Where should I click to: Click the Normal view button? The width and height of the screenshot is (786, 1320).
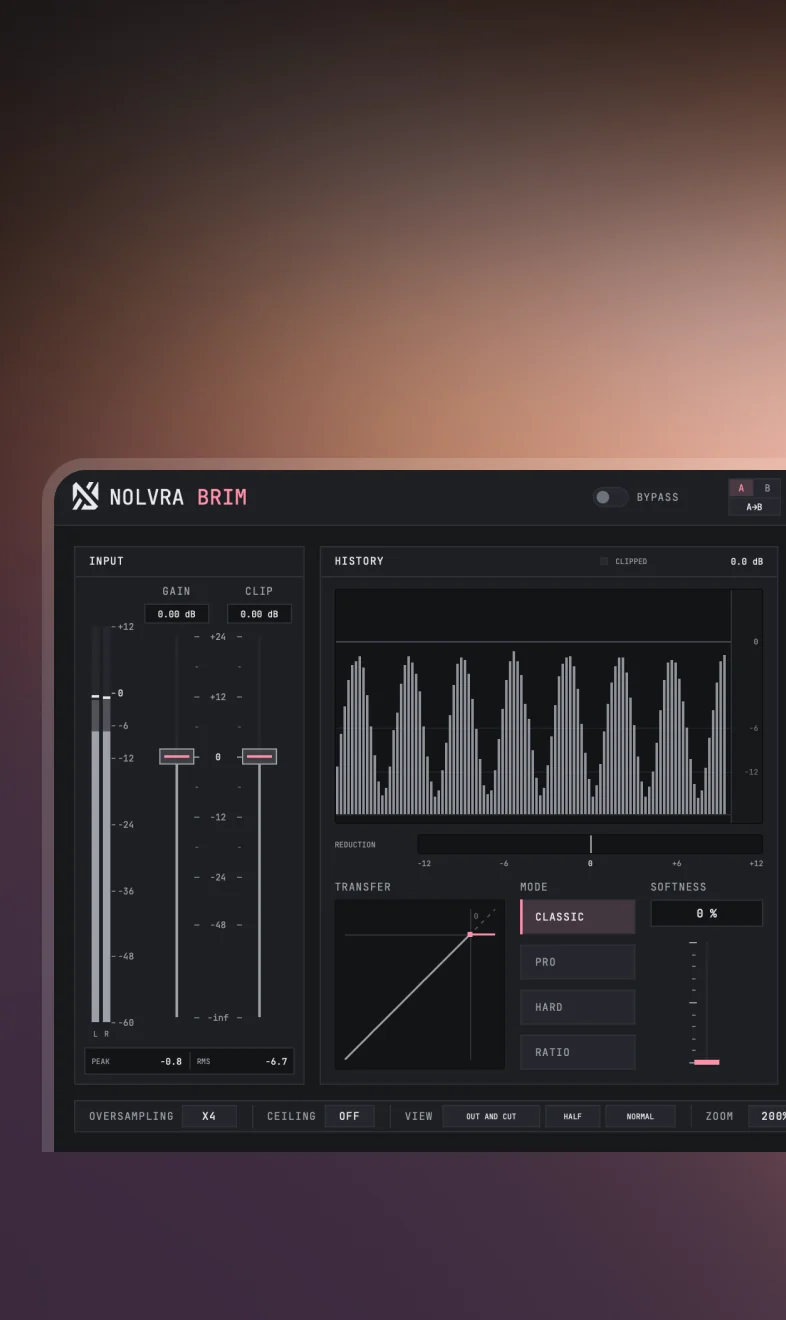pyautogui.click(x=640, y=1116)
